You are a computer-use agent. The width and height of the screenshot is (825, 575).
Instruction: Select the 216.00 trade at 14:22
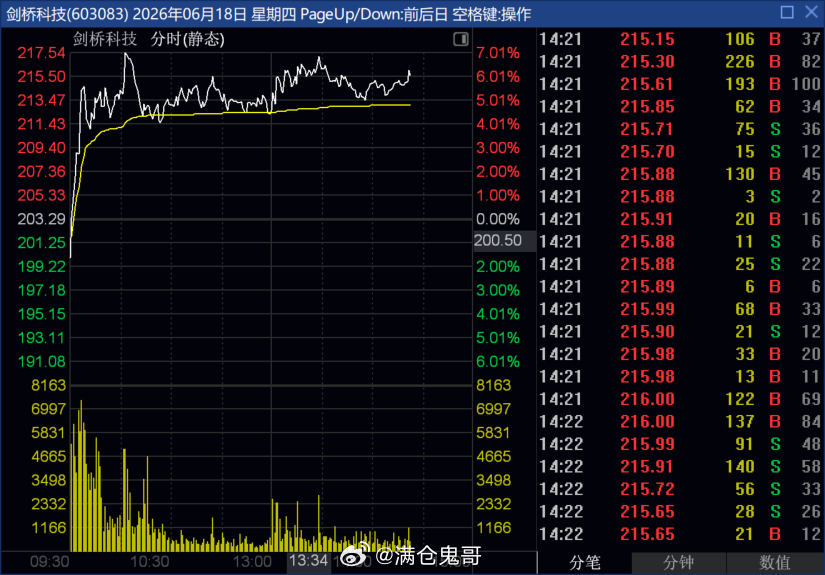tap(680, 421)
